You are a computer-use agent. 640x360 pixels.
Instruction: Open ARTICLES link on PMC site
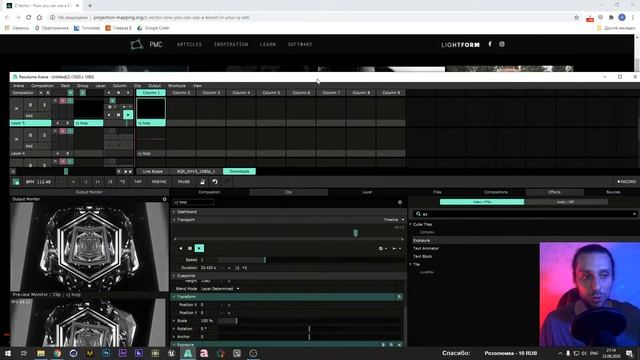[x=189, y=44]
